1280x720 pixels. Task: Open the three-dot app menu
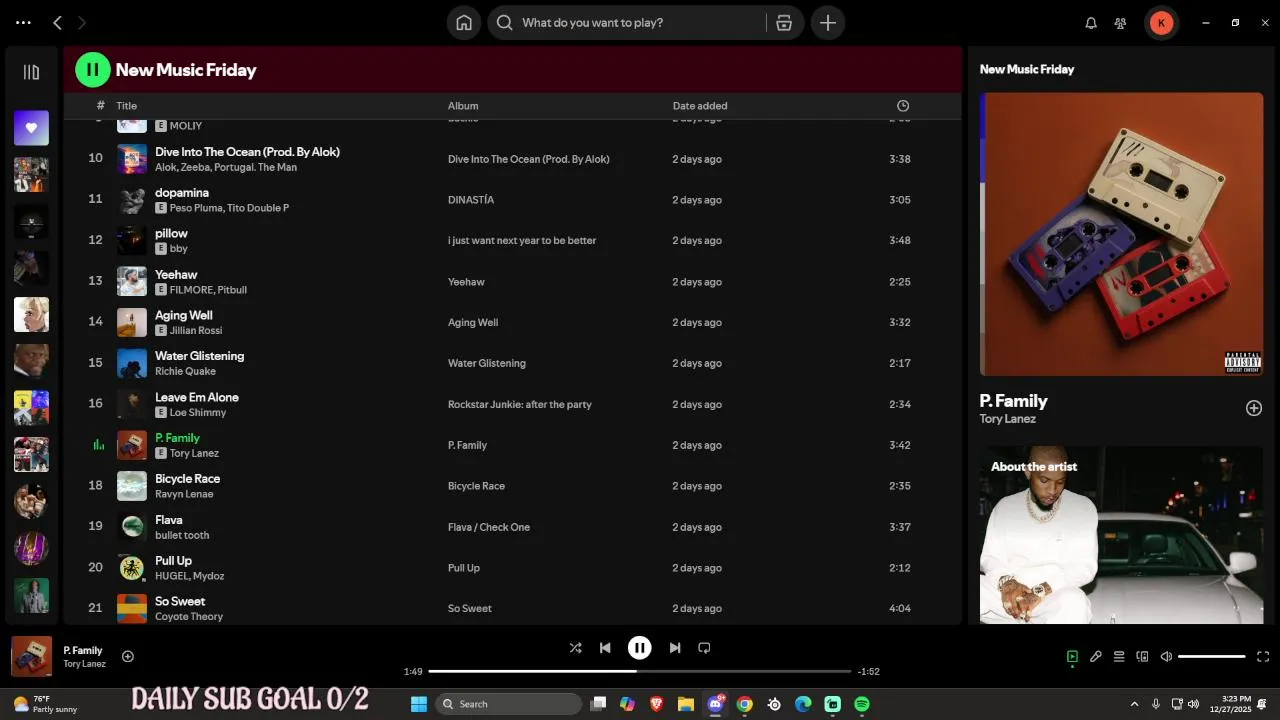point(23,22)
